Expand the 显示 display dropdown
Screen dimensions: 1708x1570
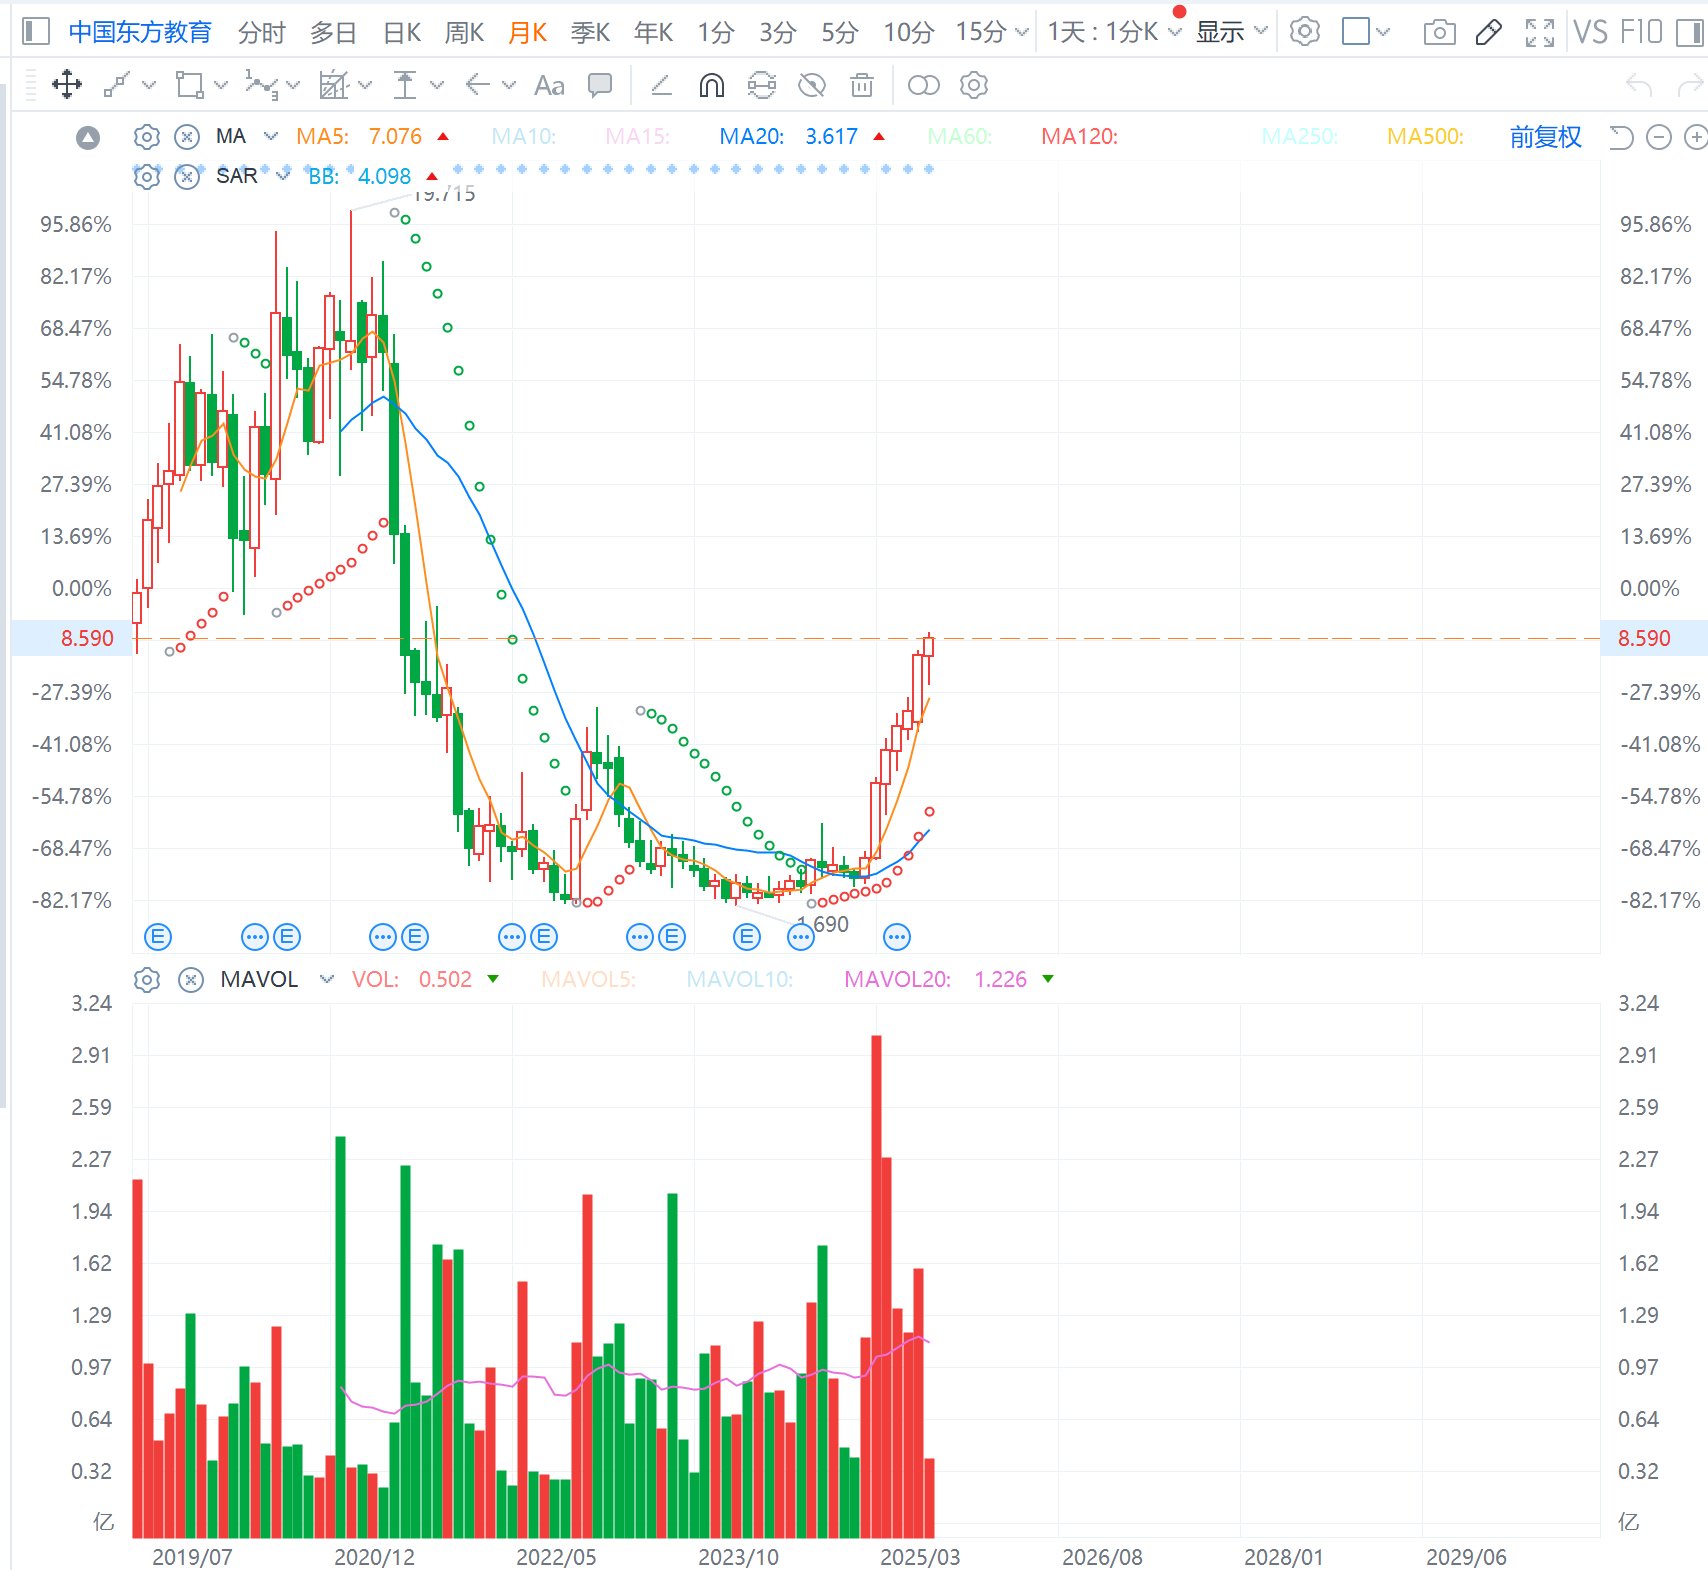coord(1232,32)
